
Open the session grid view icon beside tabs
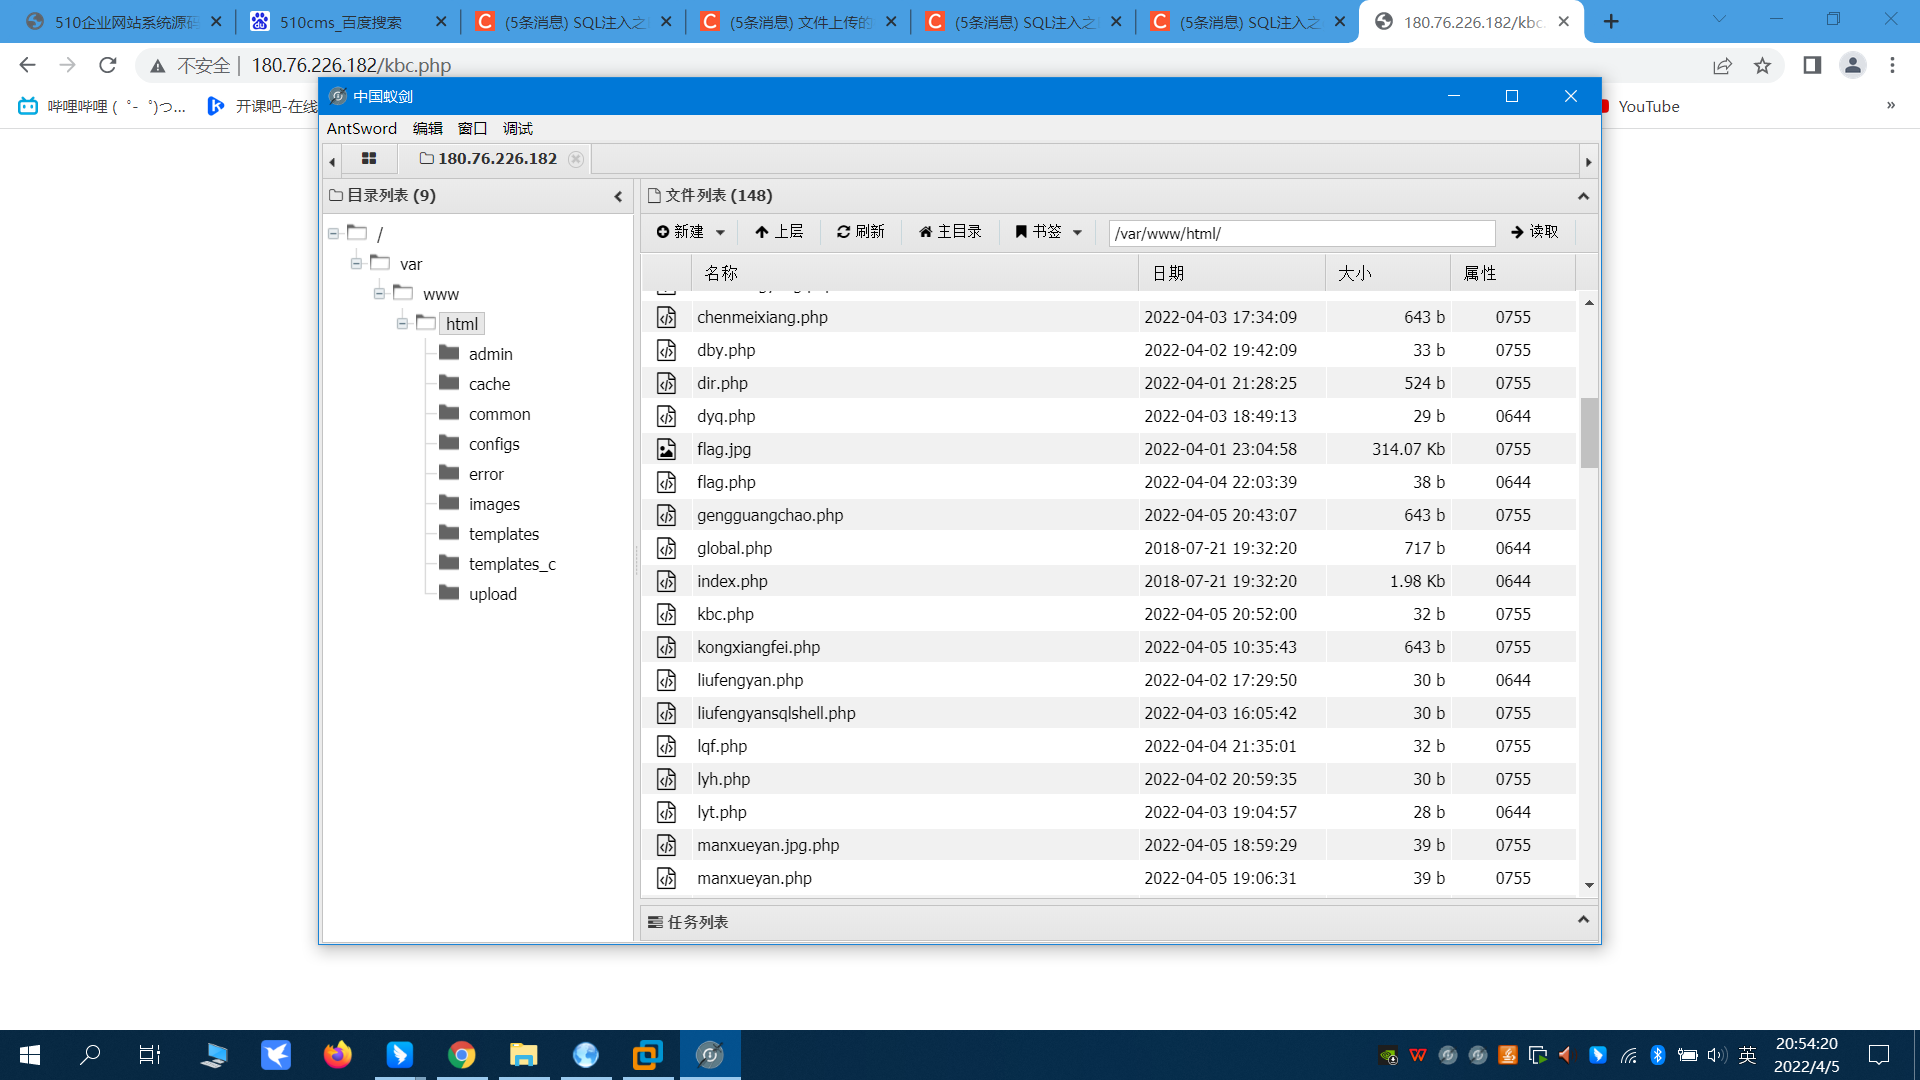(x=369, y=158)
